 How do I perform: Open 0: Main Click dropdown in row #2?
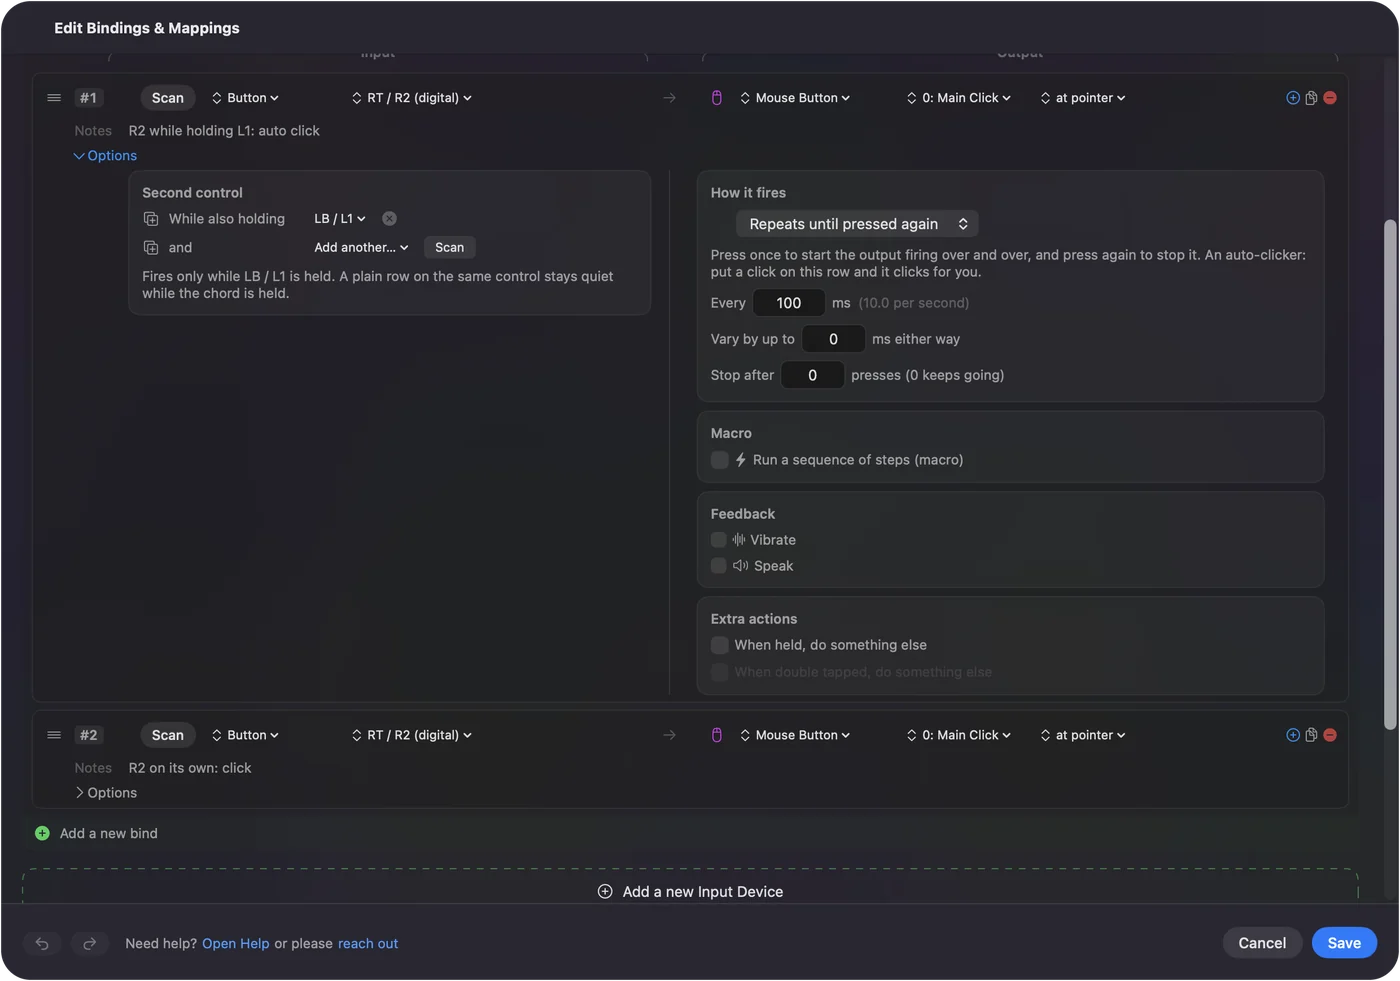pos(959,735)
